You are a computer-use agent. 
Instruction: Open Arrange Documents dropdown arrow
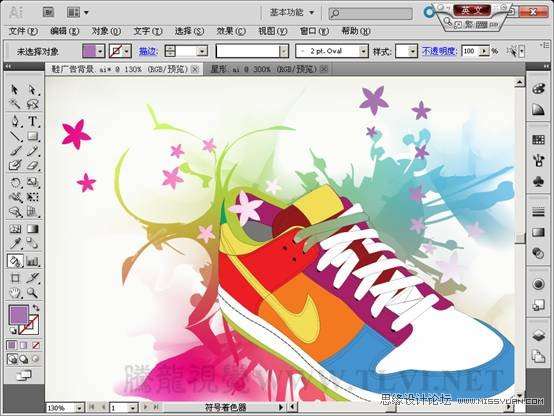86,13
